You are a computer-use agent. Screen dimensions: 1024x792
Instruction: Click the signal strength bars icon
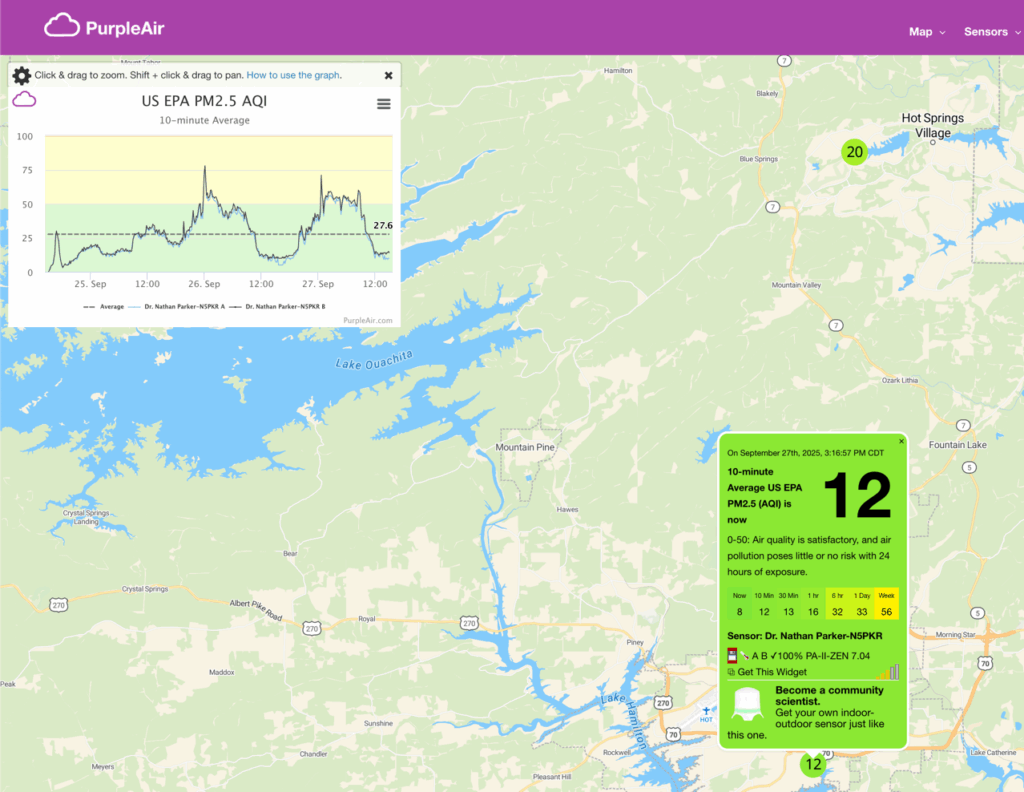tap(888, 672)
